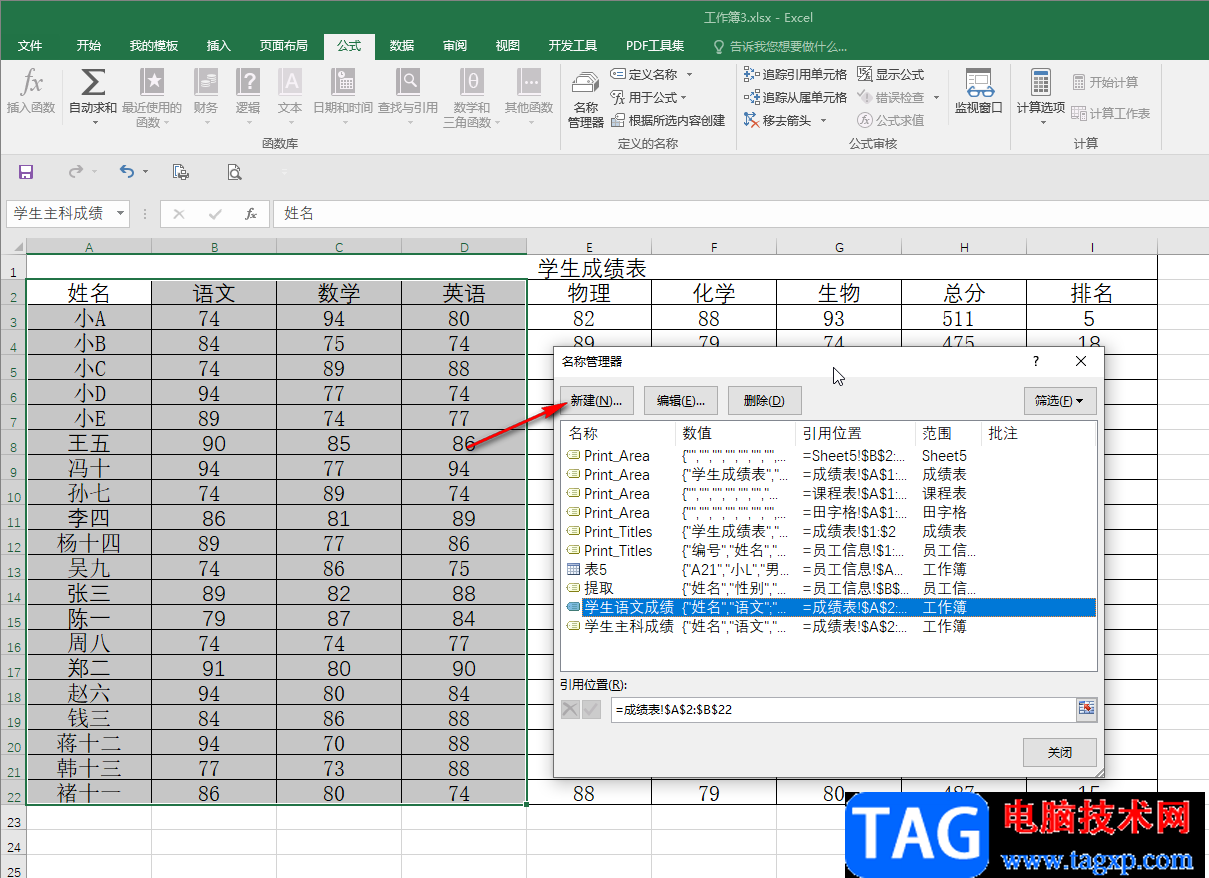Click the print preview icon in quick toolbar

(x=234, y=172)
